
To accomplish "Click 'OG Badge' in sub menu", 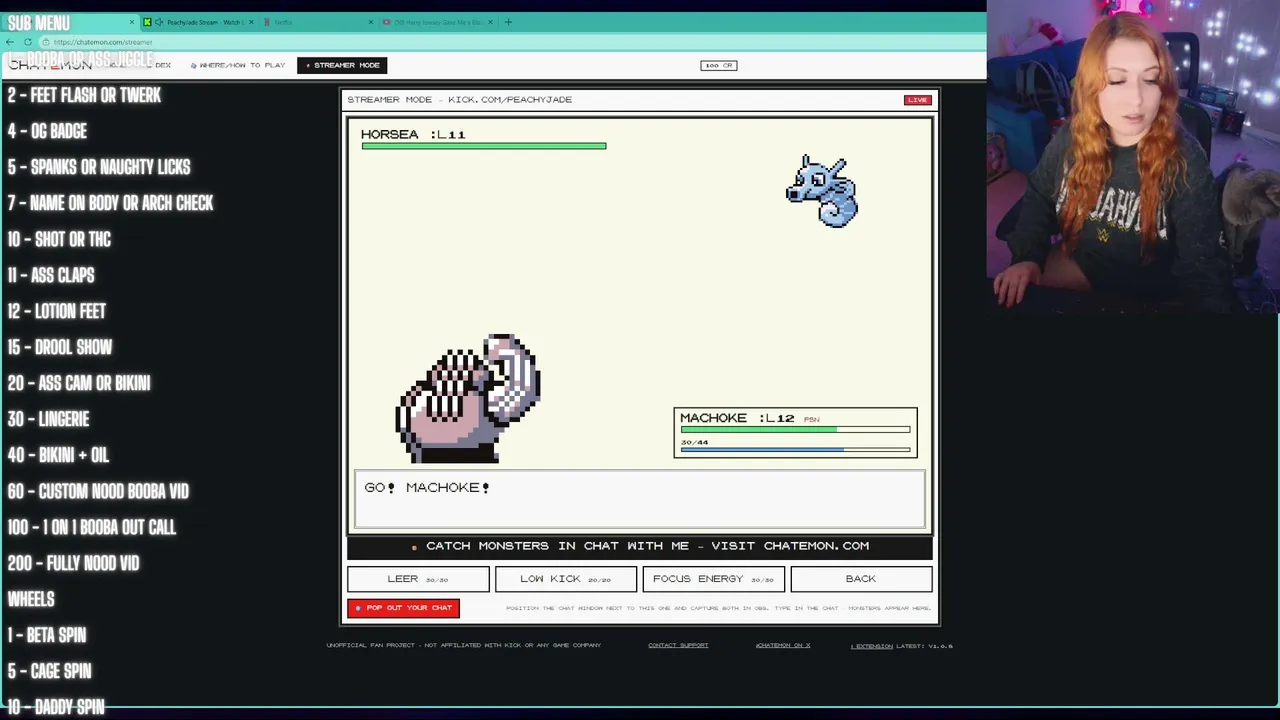I will [x=47, y=131].
